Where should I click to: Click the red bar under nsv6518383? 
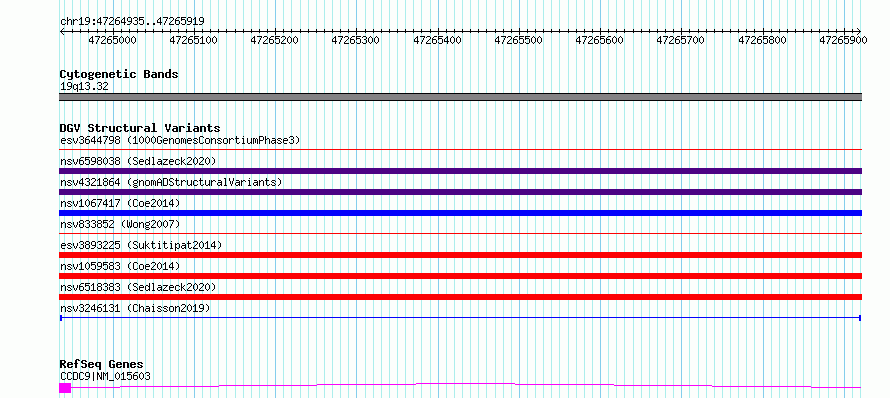tap(460, 297)
